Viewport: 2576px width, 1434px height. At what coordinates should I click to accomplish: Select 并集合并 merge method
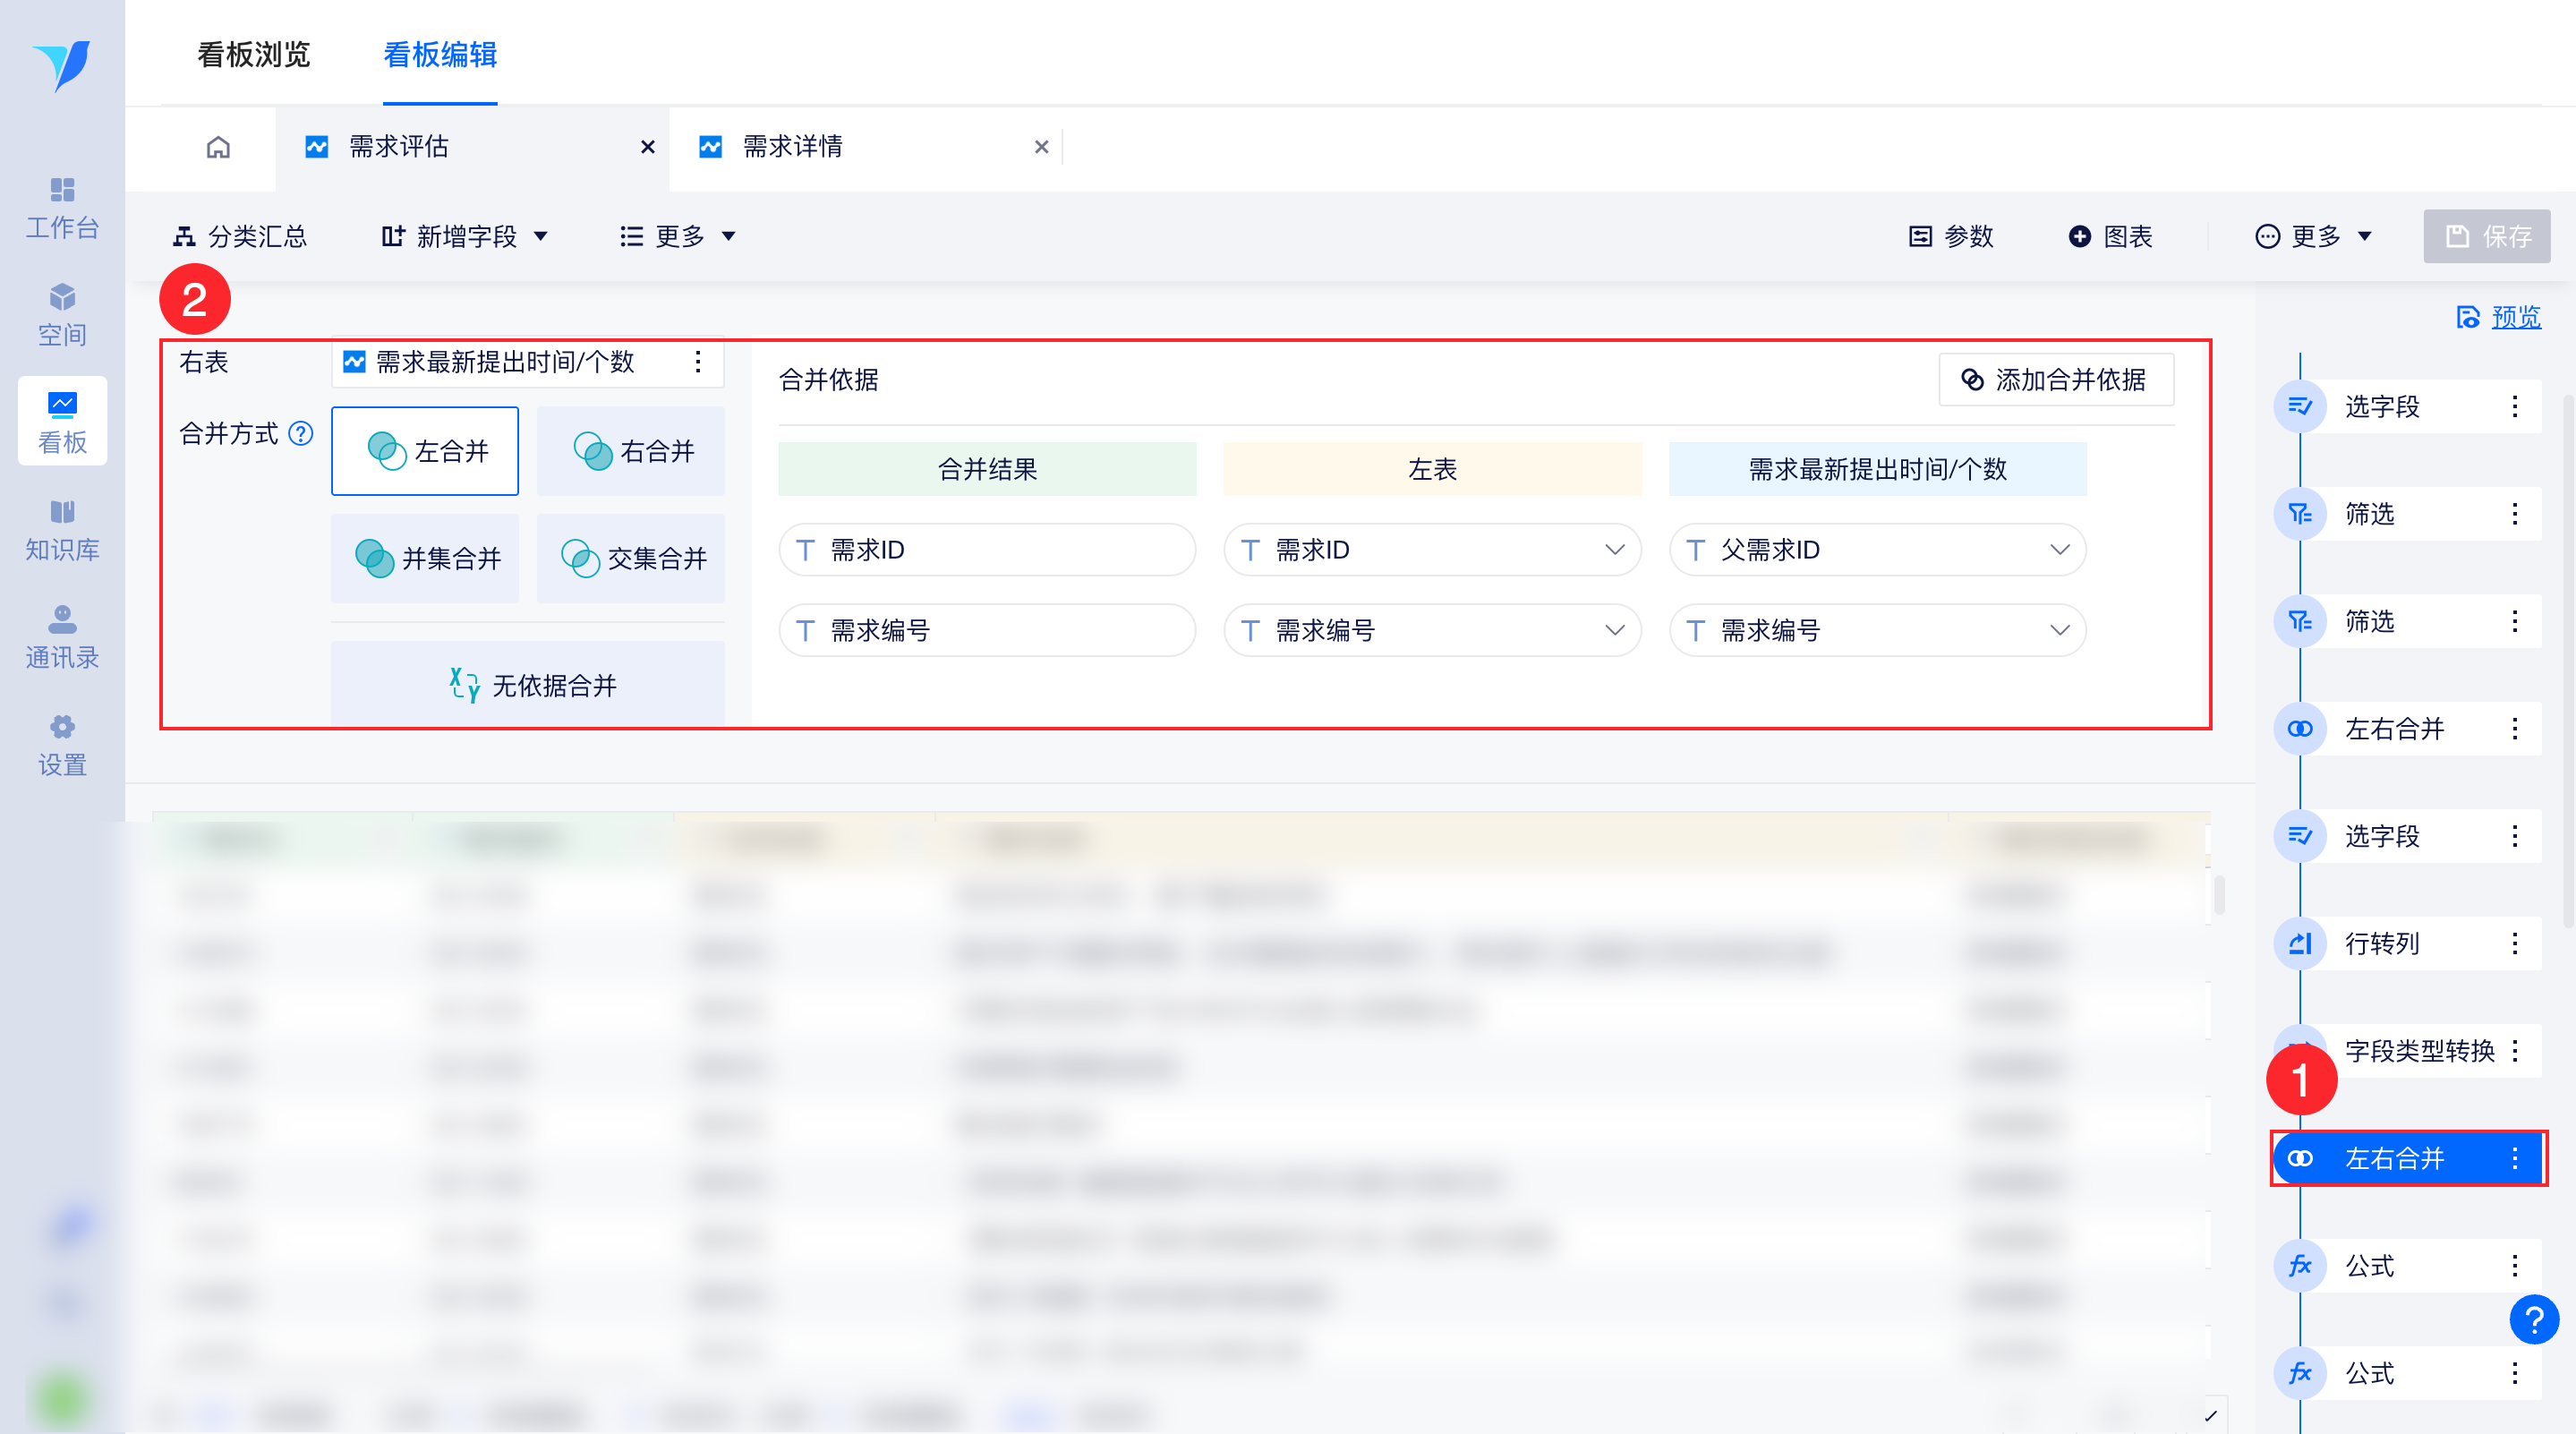tap(426, 558)
